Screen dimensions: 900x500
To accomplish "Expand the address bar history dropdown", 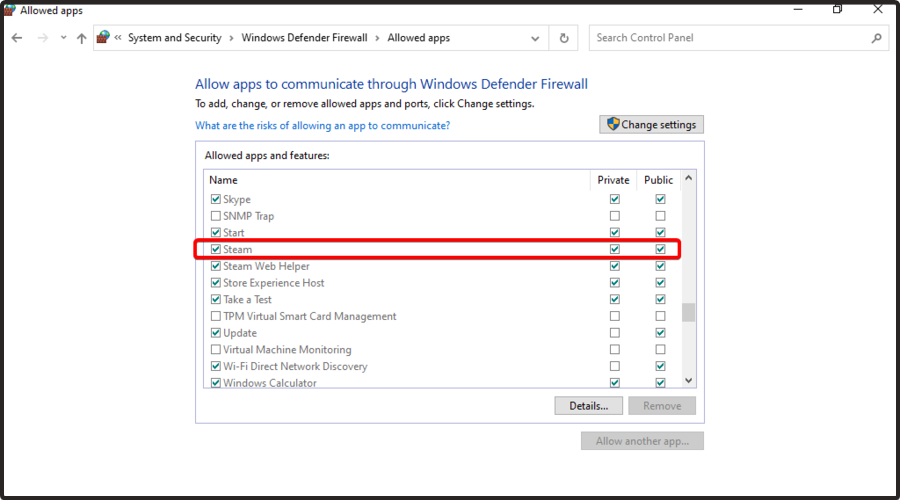I will 535,38.
